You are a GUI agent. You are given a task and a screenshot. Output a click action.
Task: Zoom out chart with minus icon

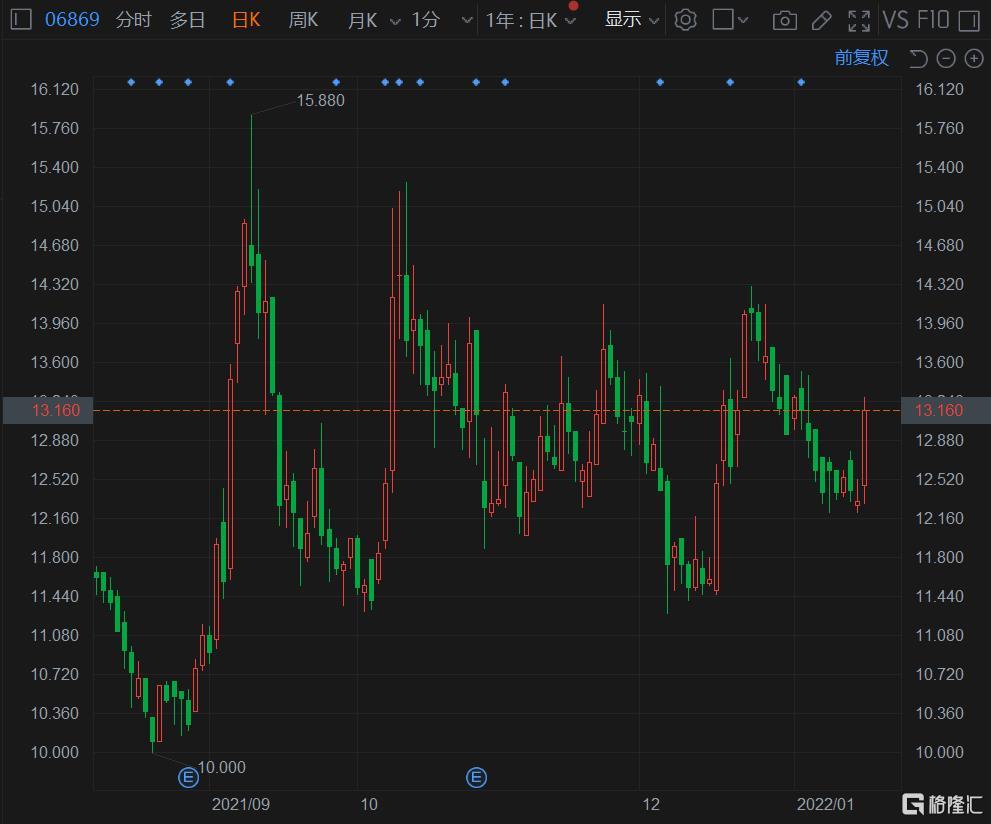pos(945,59)
